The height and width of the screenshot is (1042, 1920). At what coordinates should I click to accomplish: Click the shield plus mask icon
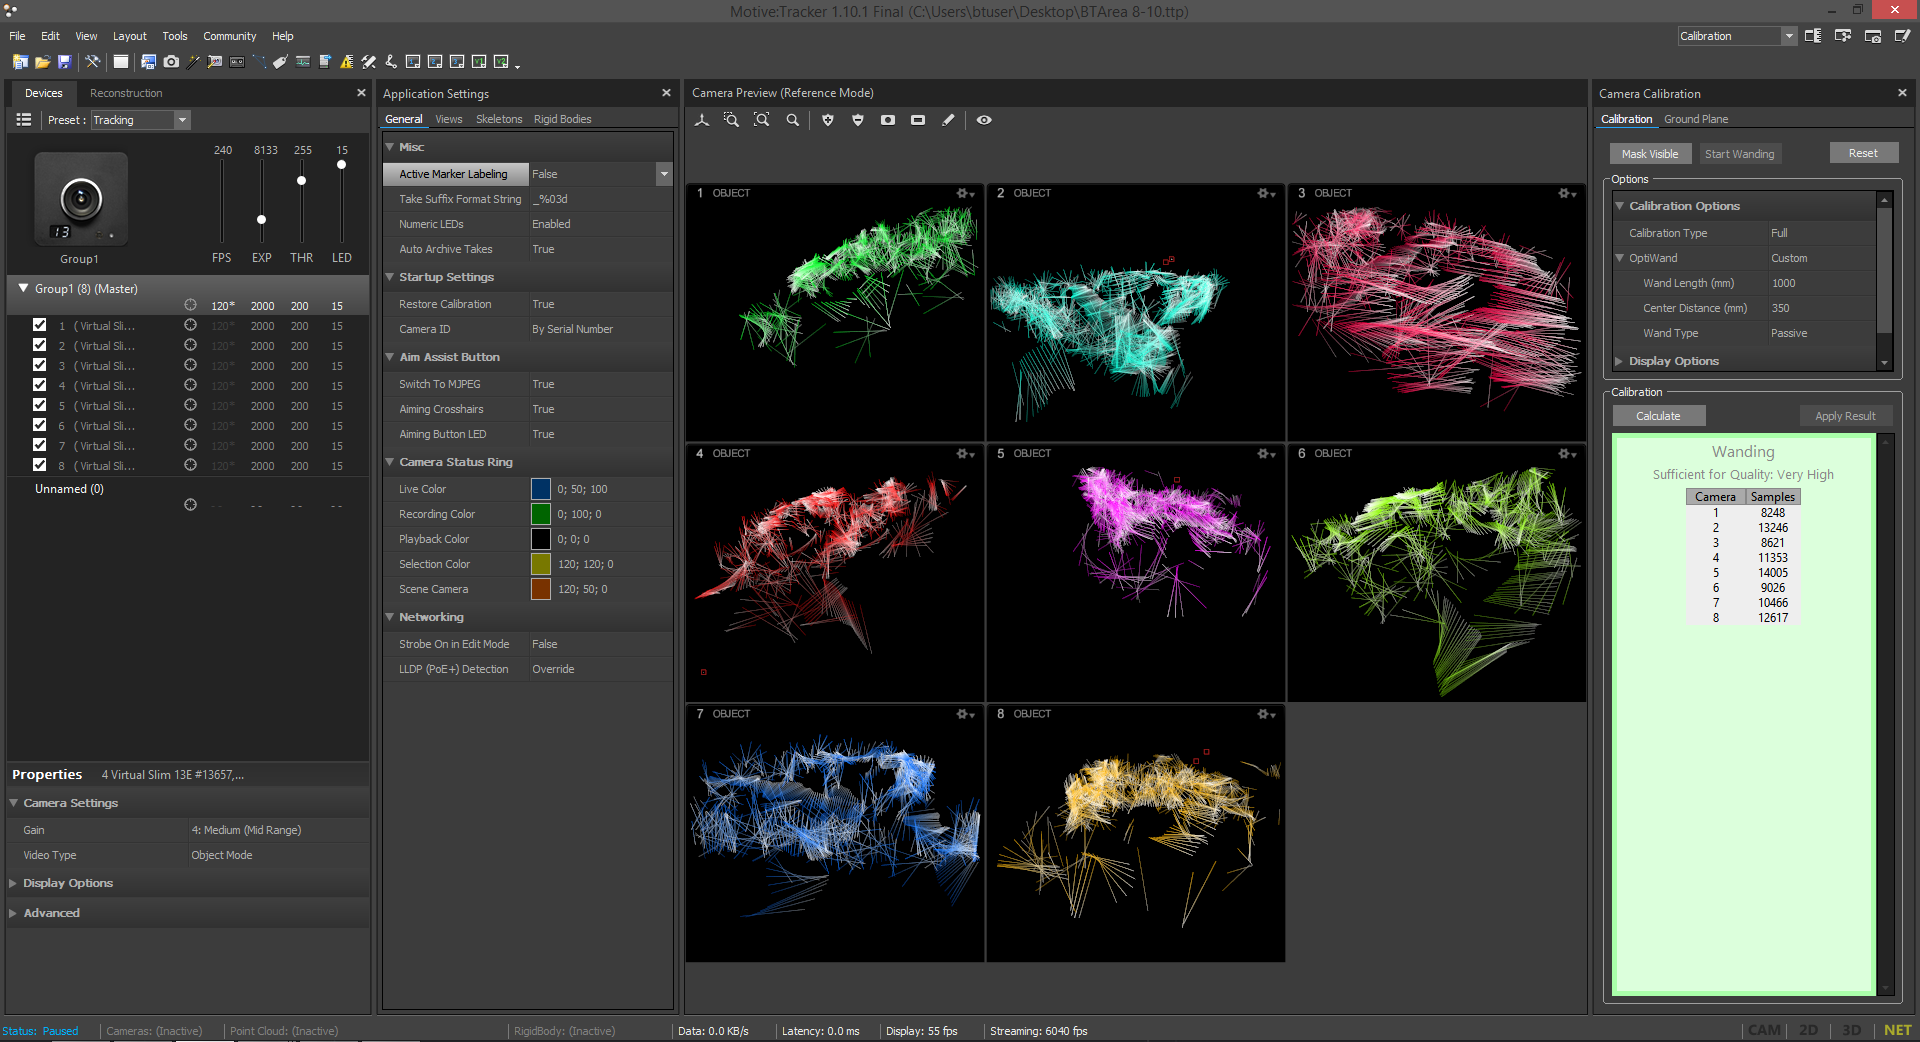point(827,120)
